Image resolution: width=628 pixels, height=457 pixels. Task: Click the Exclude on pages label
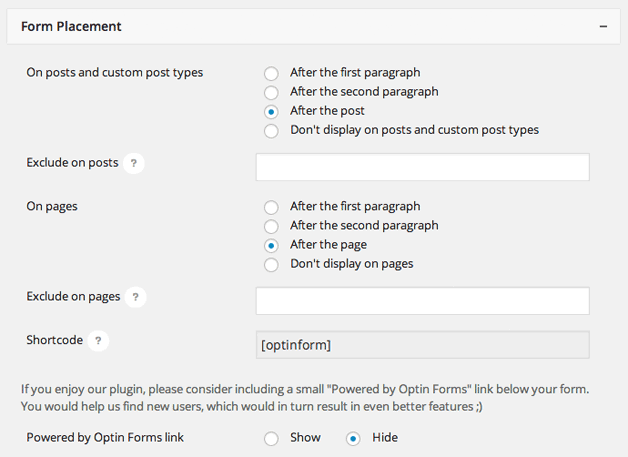(x=73, y=296)
